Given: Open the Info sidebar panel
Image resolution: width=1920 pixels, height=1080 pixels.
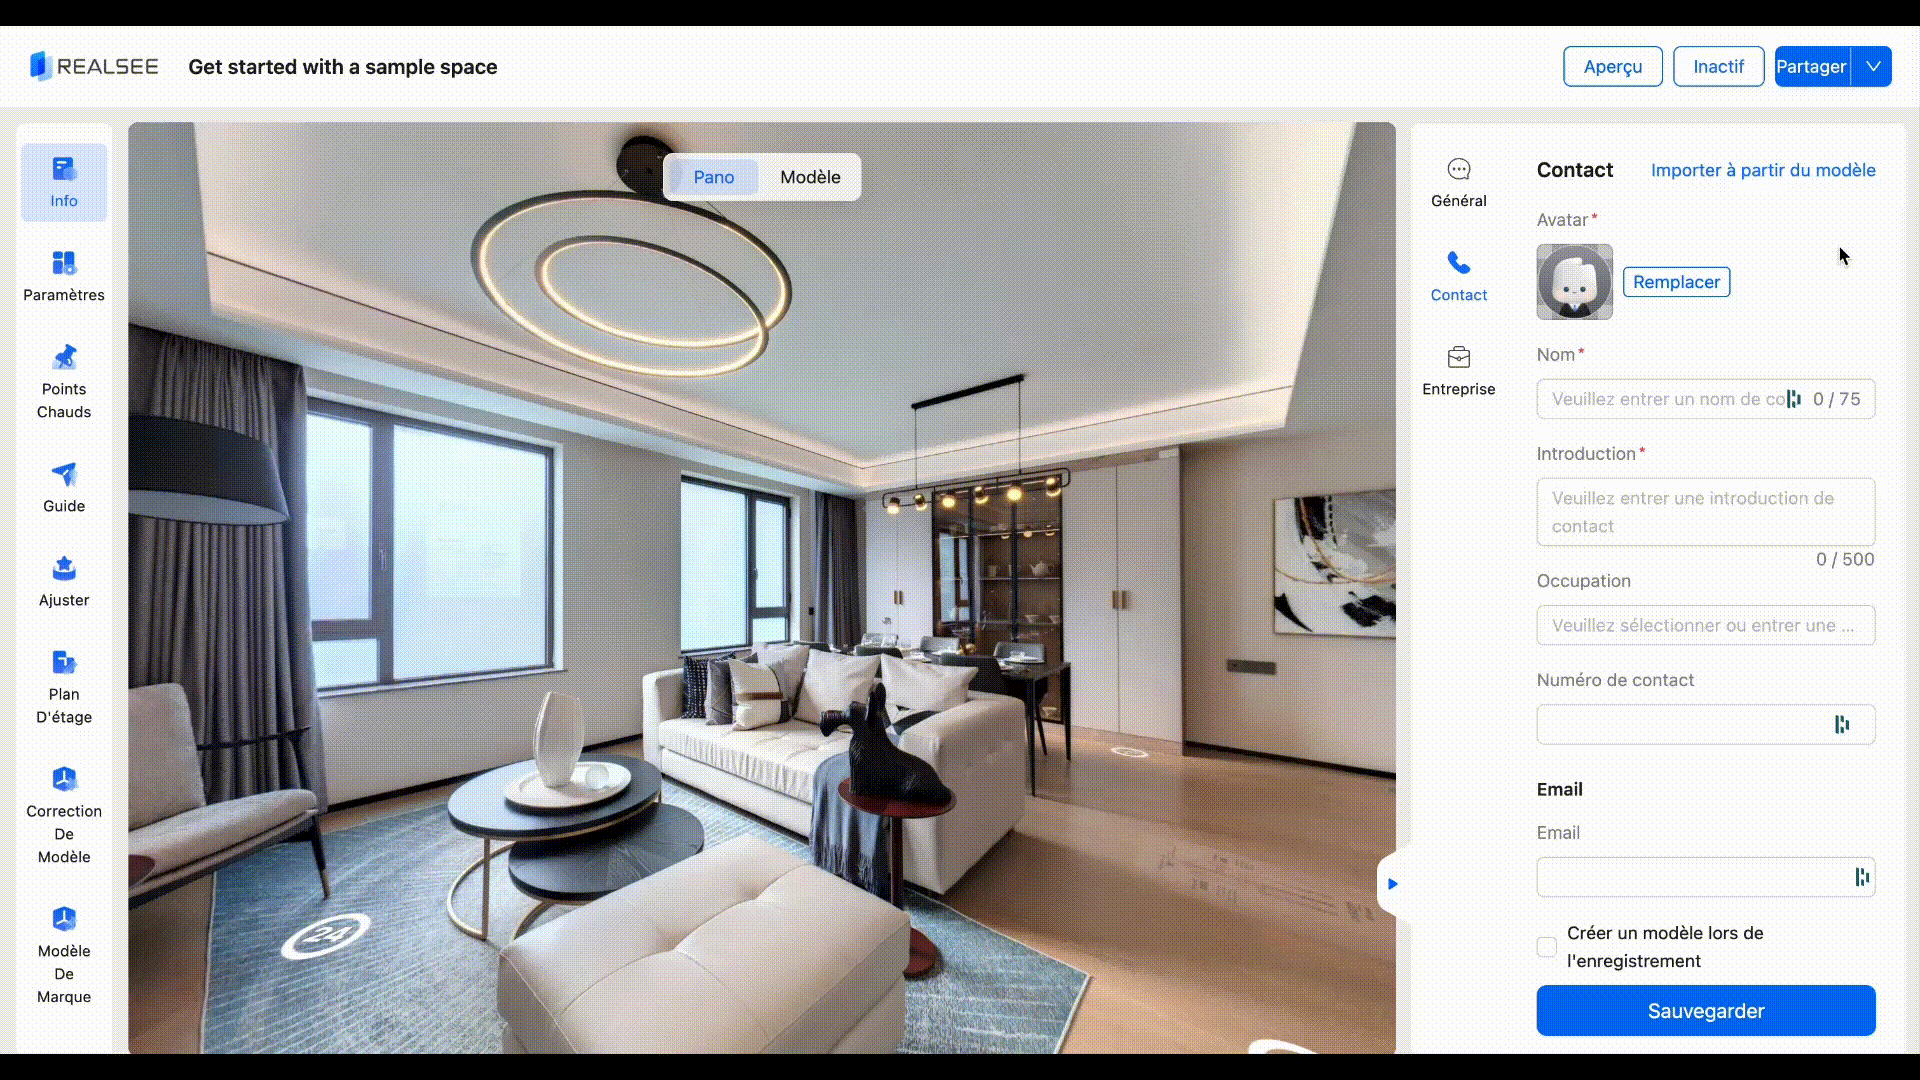Looking at the screenshot, I should click(x=64, y=182).
